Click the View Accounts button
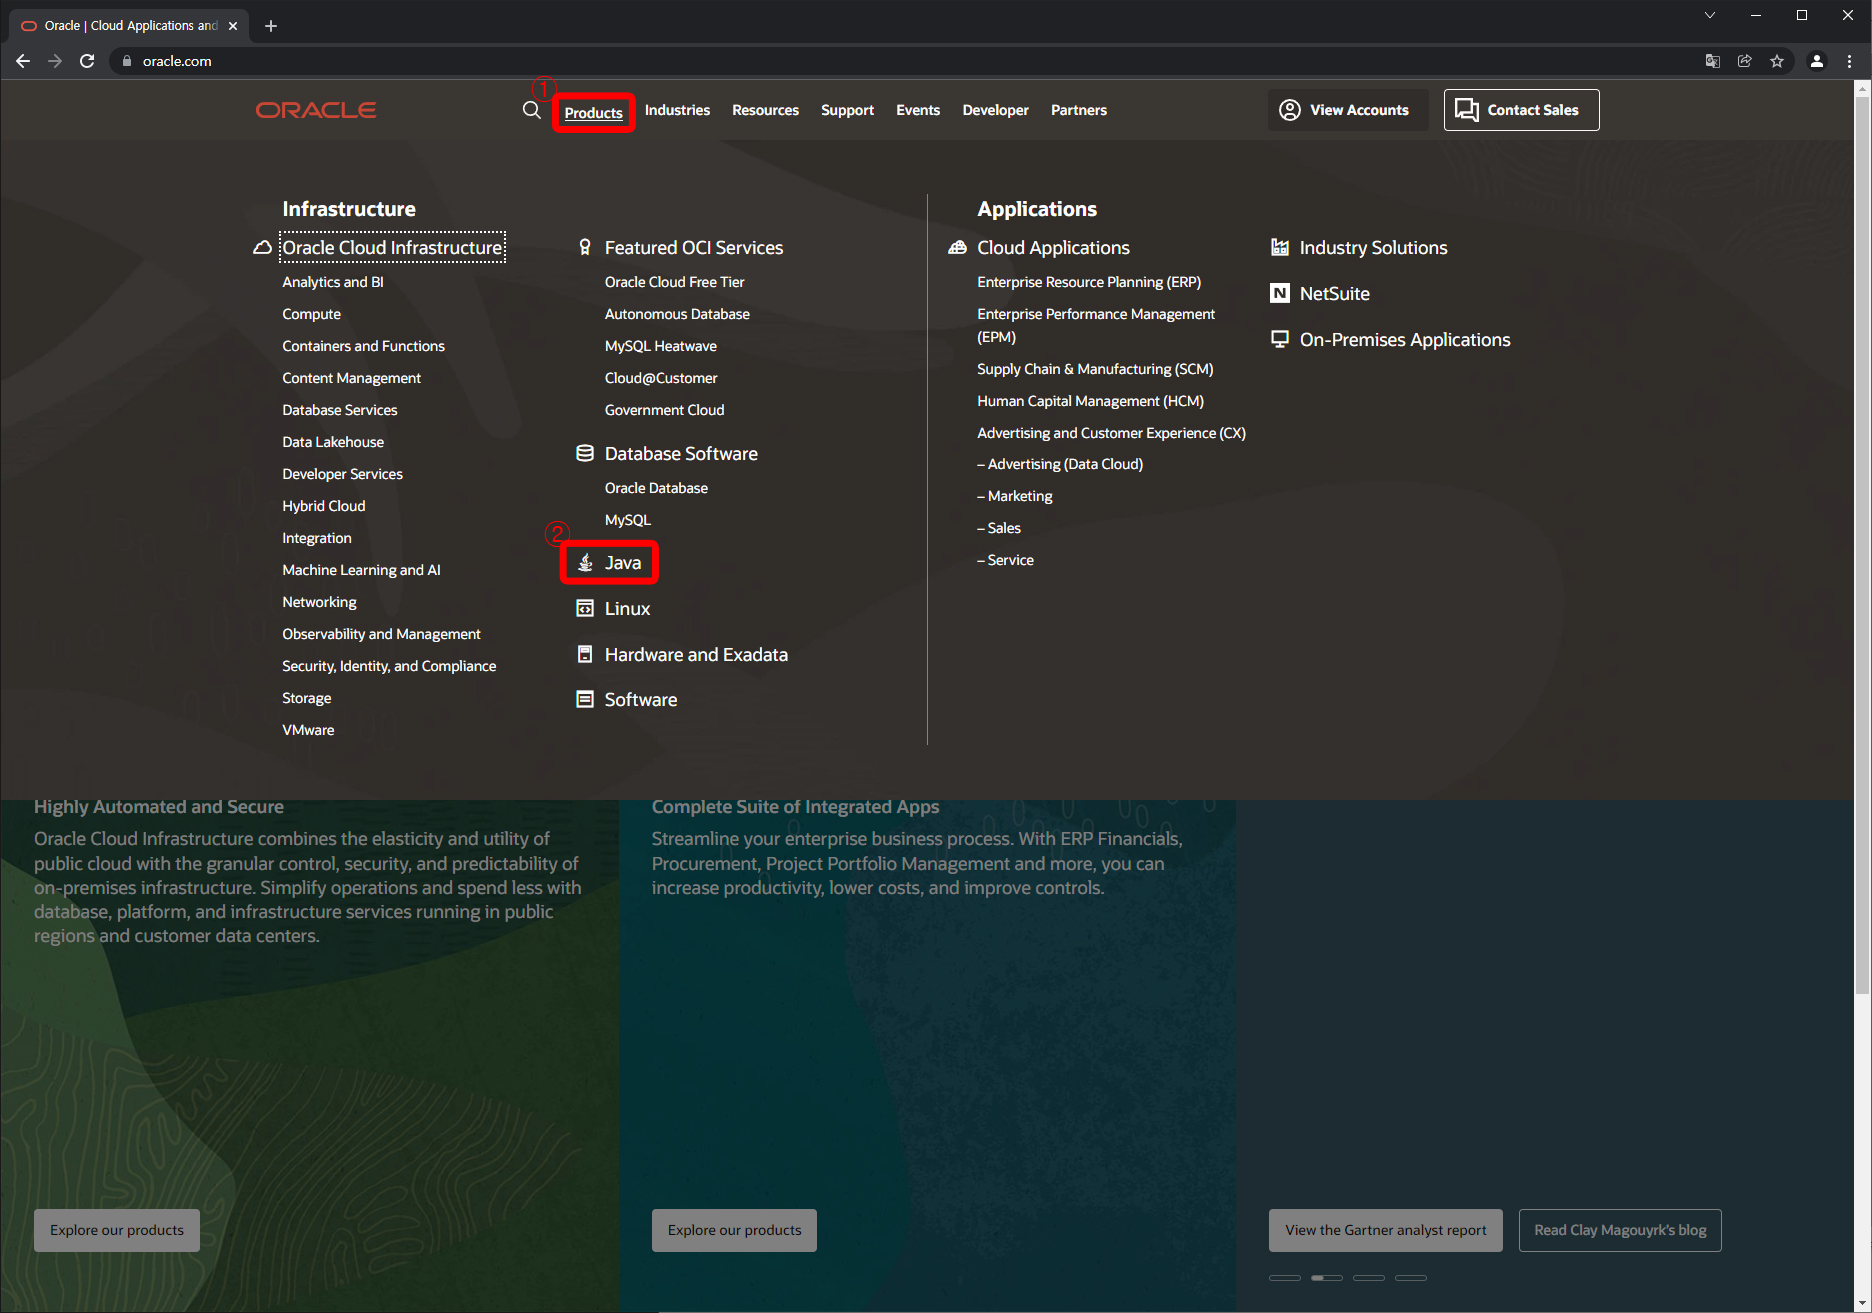This screenshot has height=1313, width=1872. [1347, 110]
